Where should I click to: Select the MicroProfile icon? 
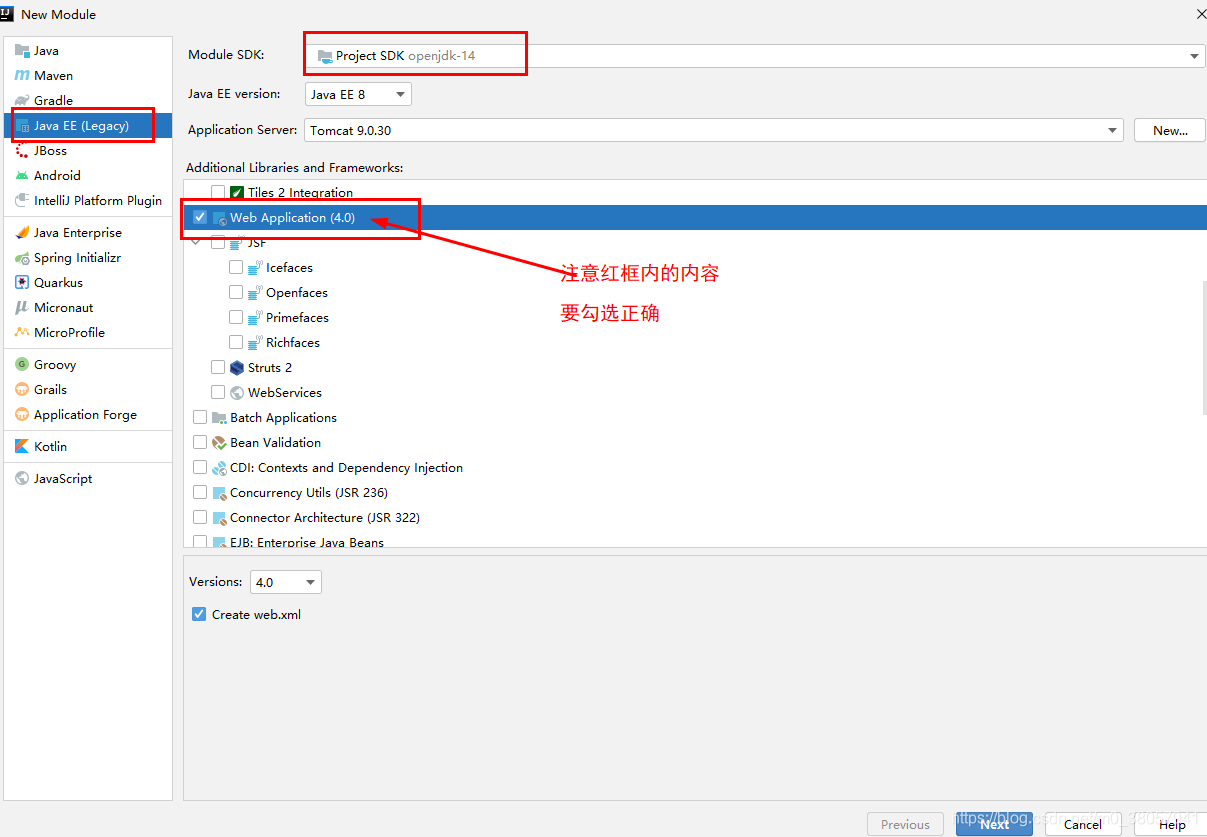[22, 332]
